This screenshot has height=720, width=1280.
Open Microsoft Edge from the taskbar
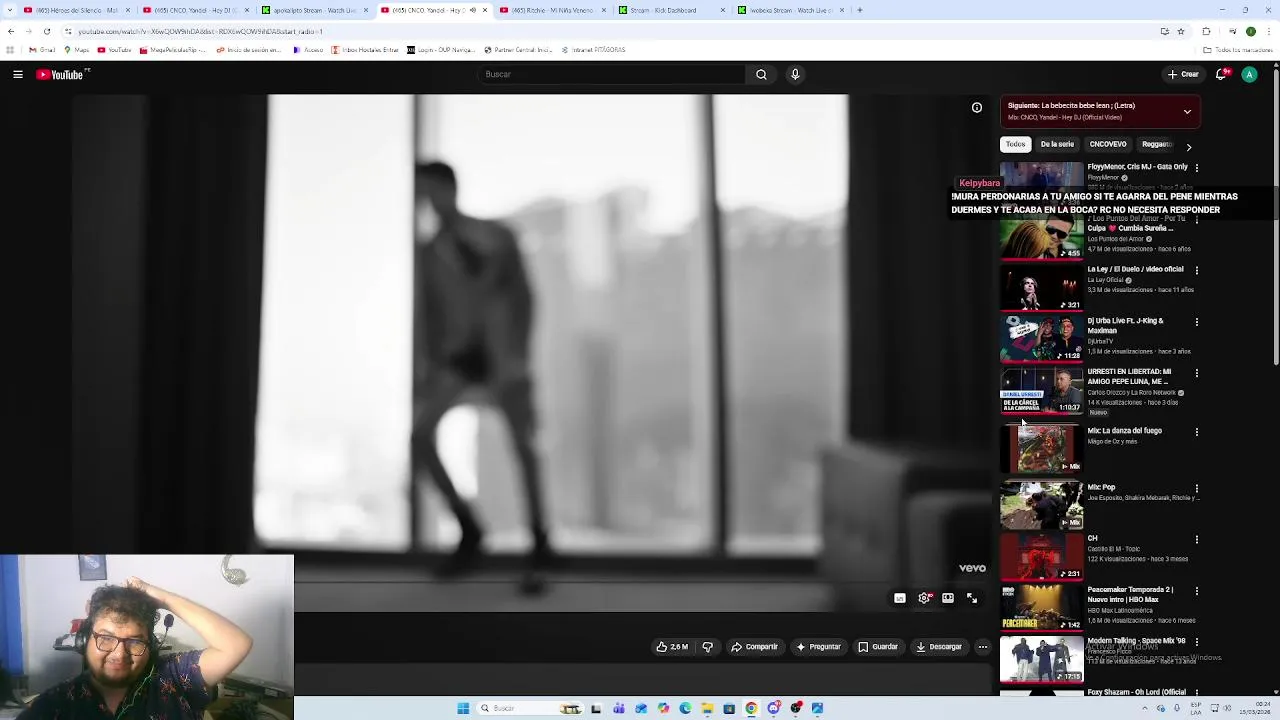(685, 708)
